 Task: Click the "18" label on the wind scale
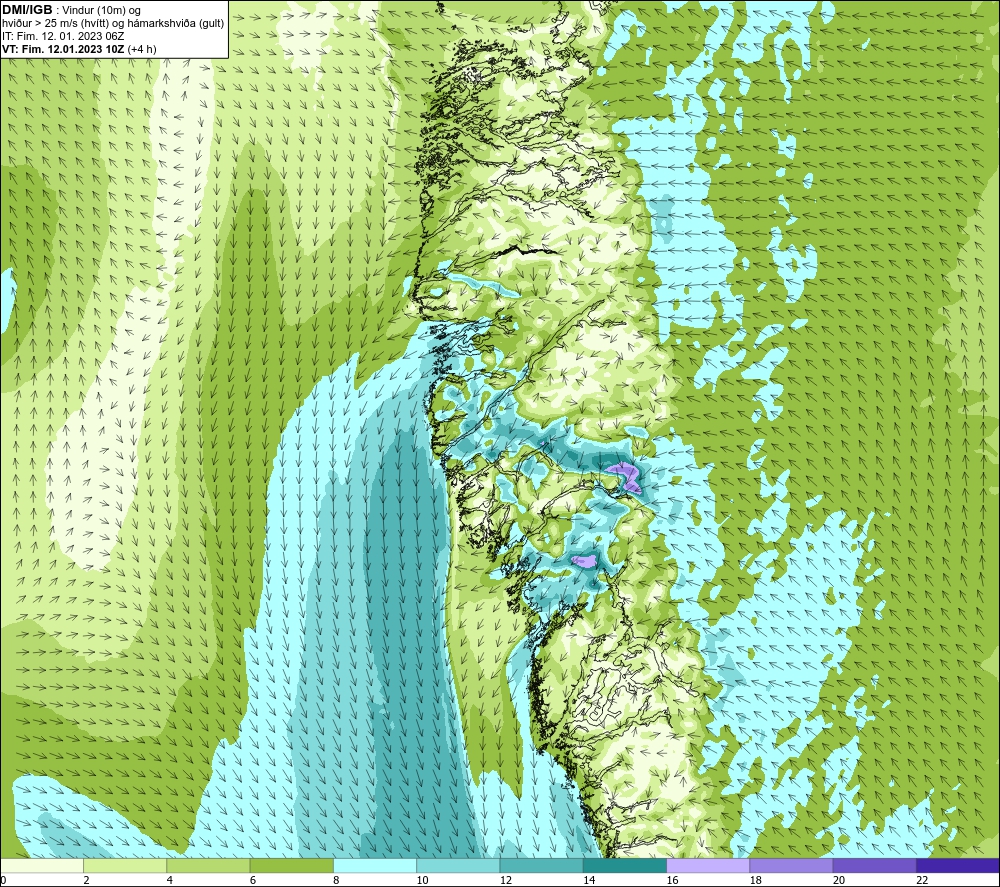tap(755, 880)
